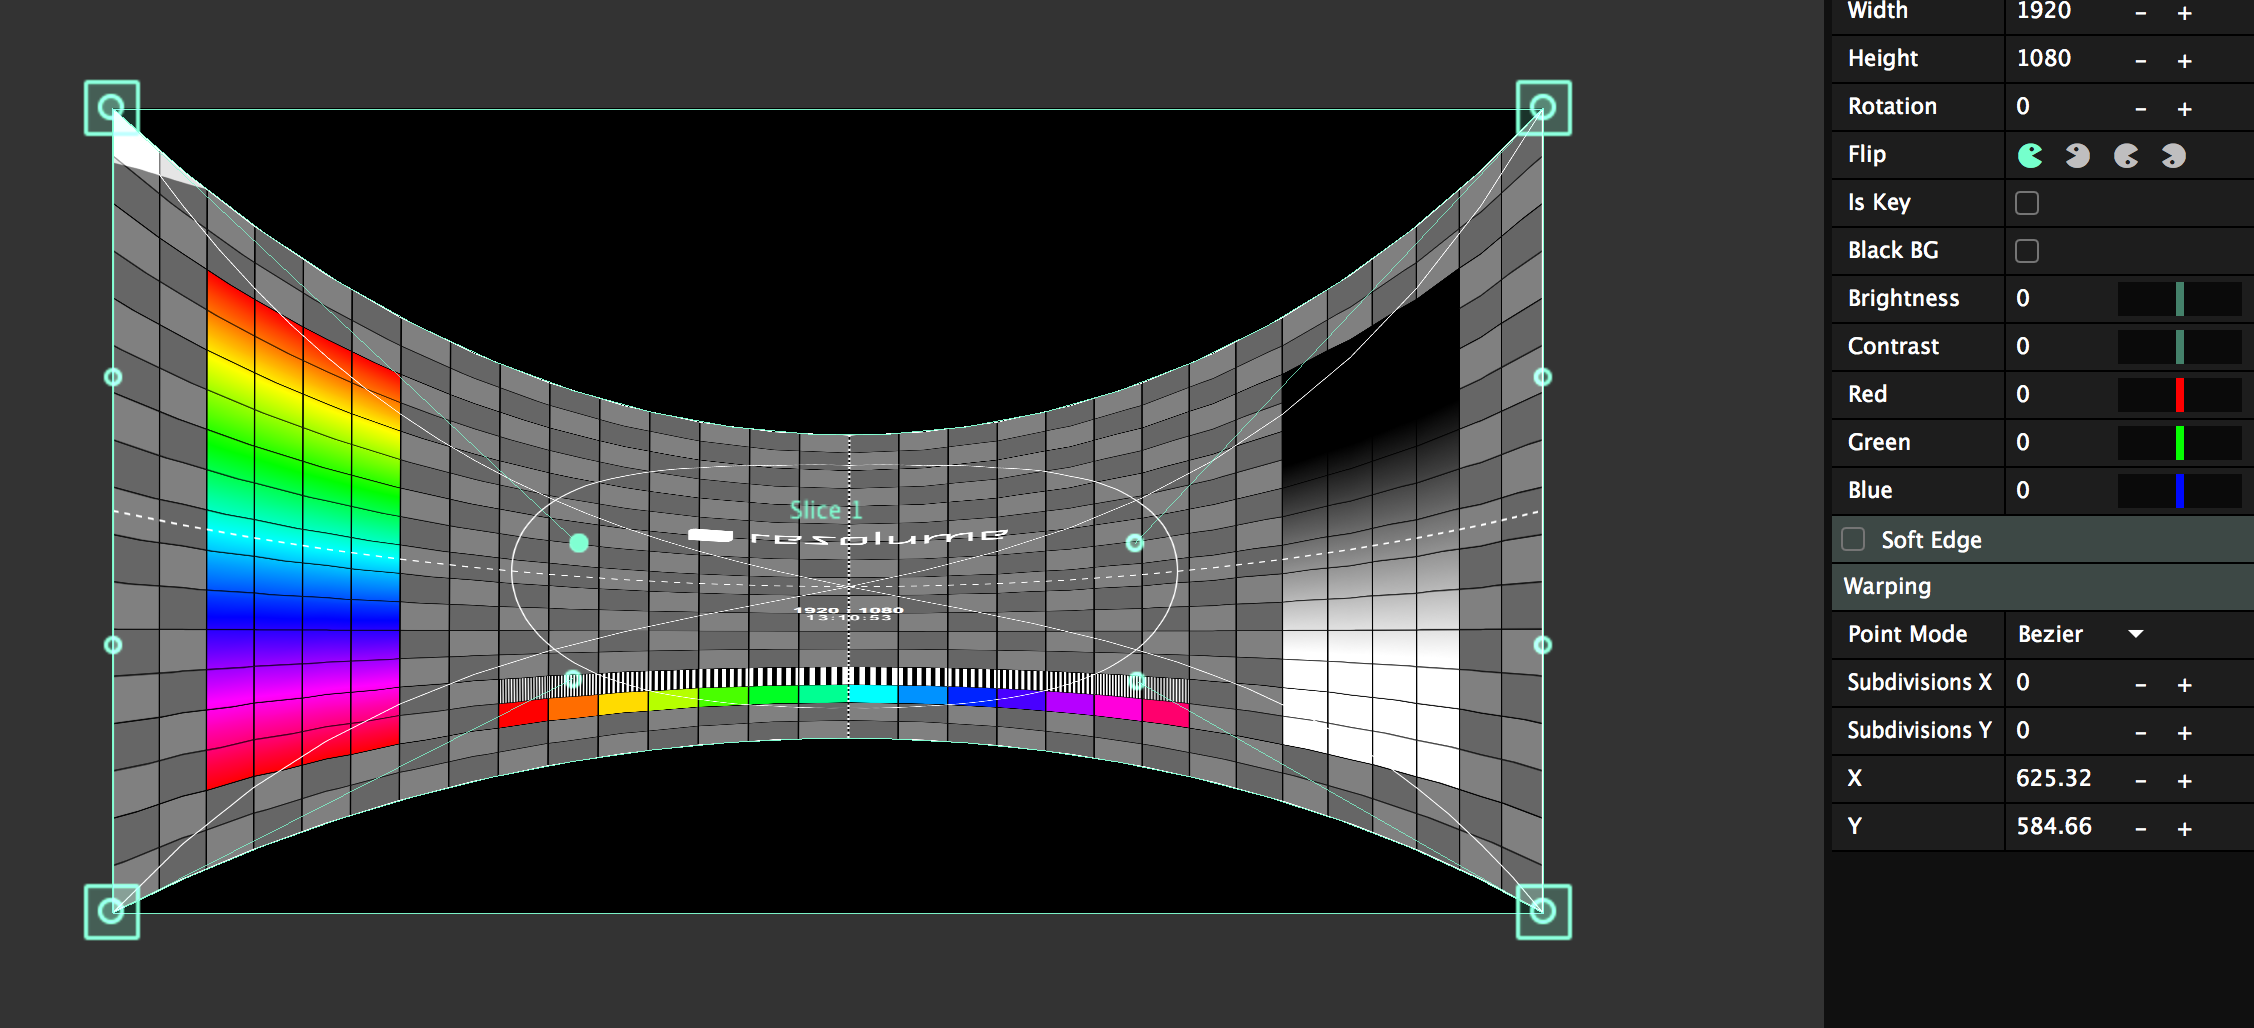Select the highlighted no-flip Pac-Man icon

pos(2029,155)
